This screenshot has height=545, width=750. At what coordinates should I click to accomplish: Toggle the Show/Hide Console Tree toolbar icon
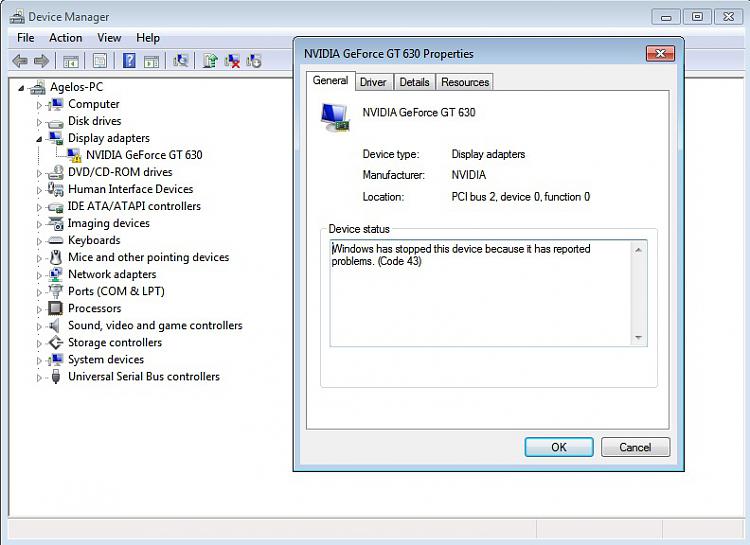coord(71,61)
